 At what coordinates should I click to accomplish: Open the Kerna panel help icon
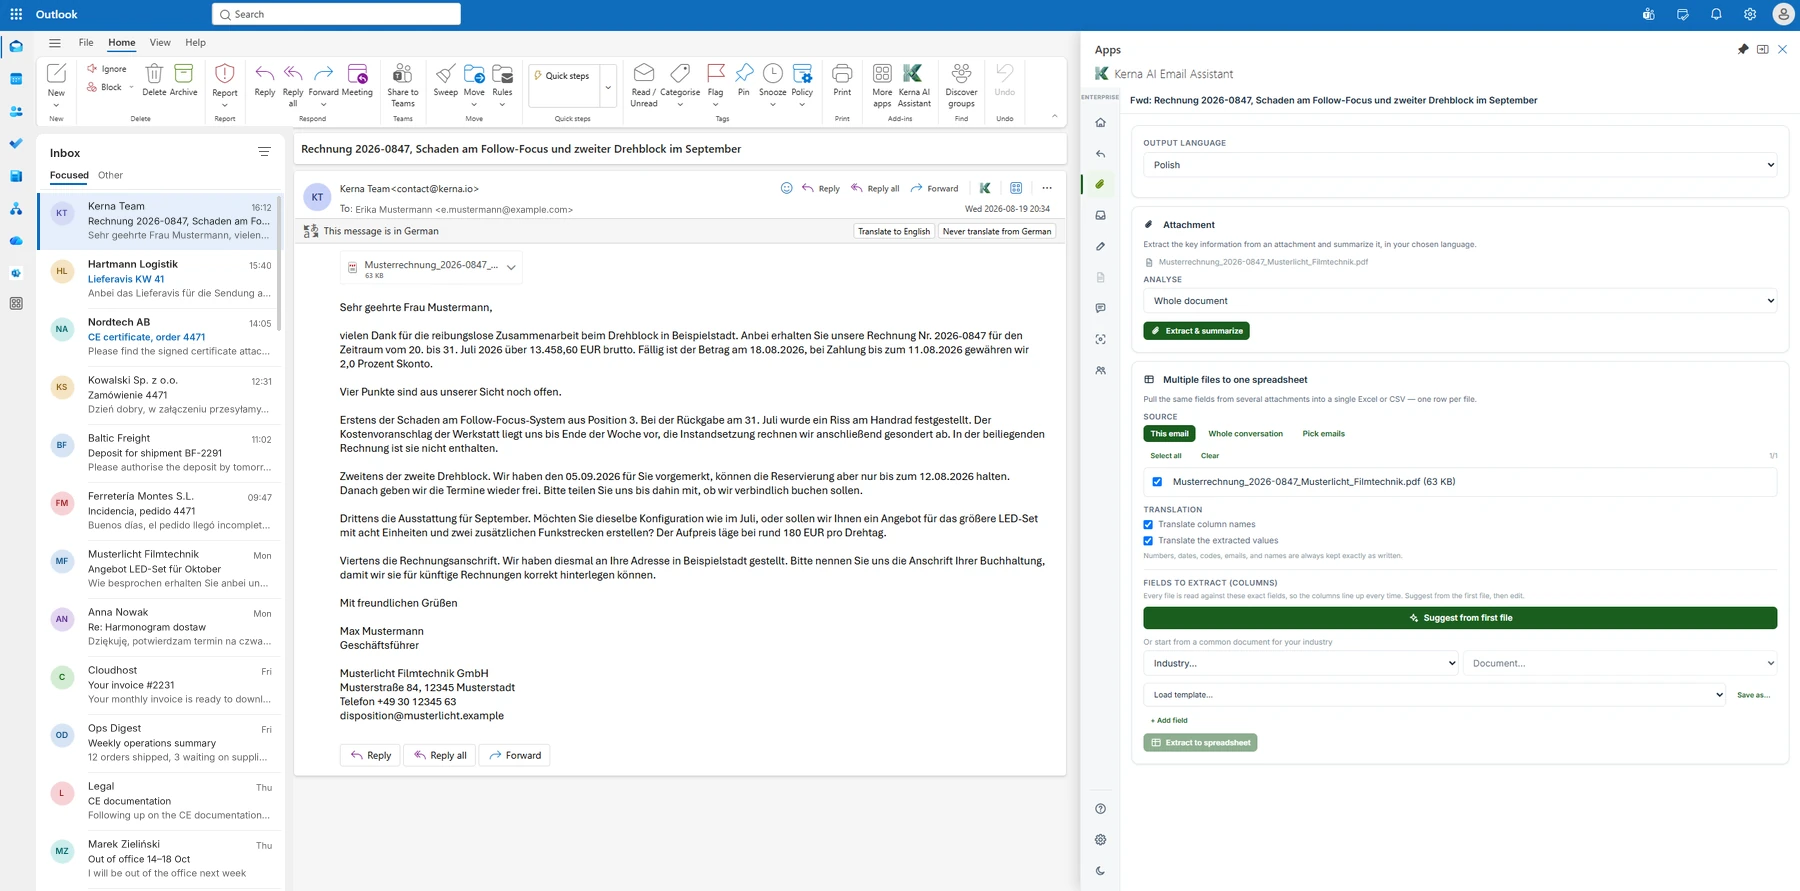pyautogui.click(x=1100, y=809)
